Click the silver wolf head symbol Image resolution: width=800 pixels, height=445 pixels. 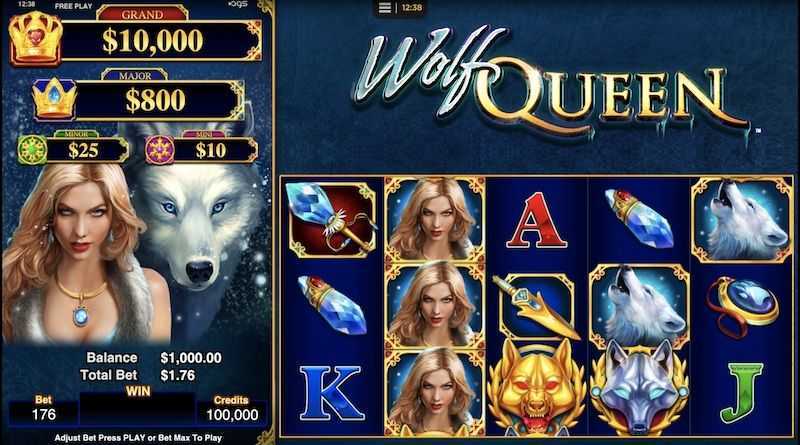click(639, 389)
